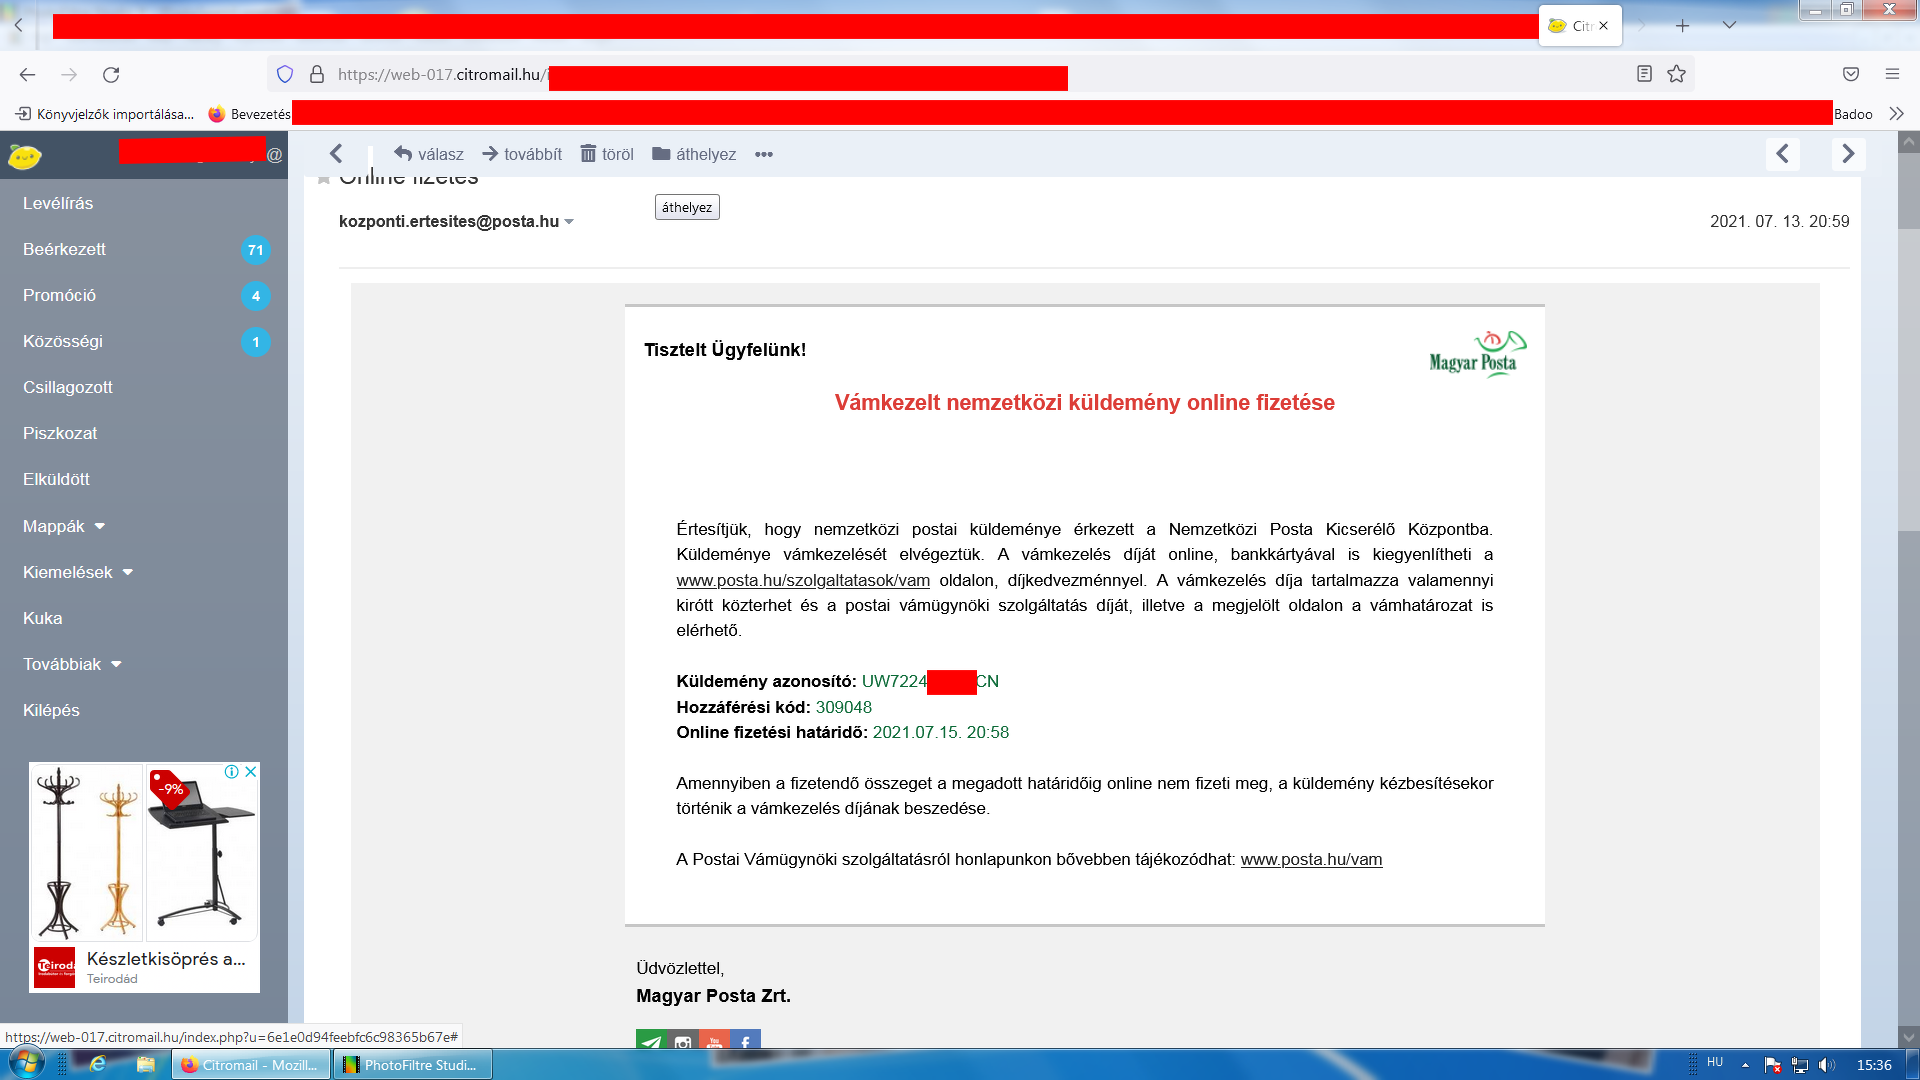Open sender details dropdown arrow
The height and width of the screenshot is (1080, 1920).
(569, 222)
